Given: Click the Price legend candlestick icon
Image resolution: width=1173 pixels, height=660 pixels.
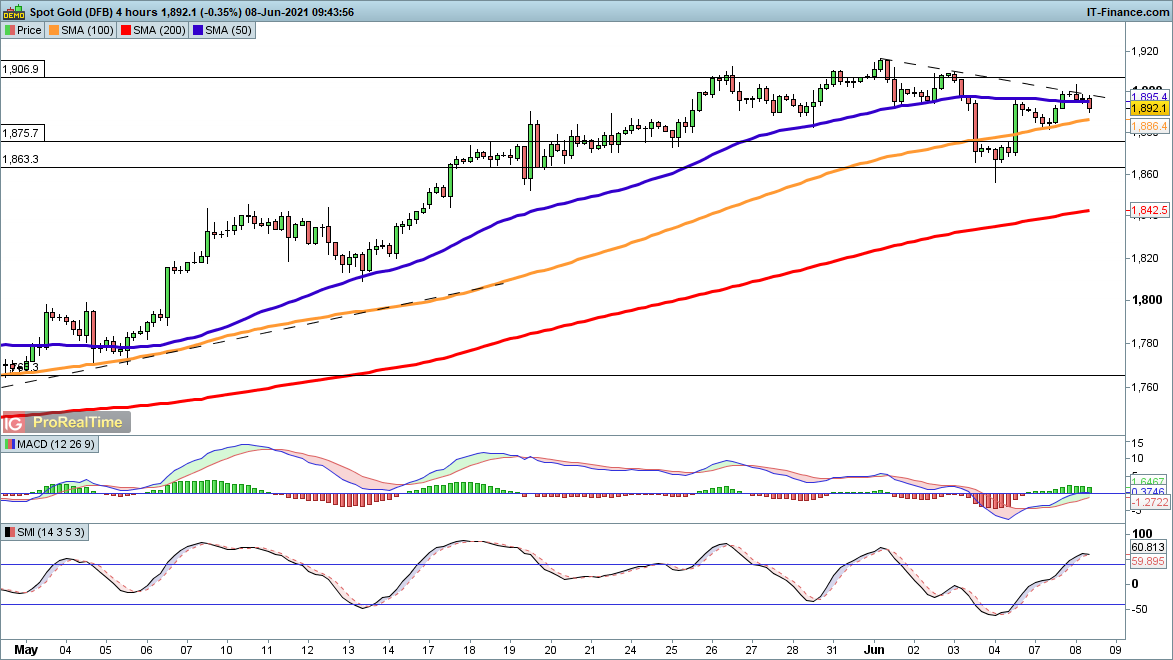Looking at the screenshot, I should tap(9, 31).
